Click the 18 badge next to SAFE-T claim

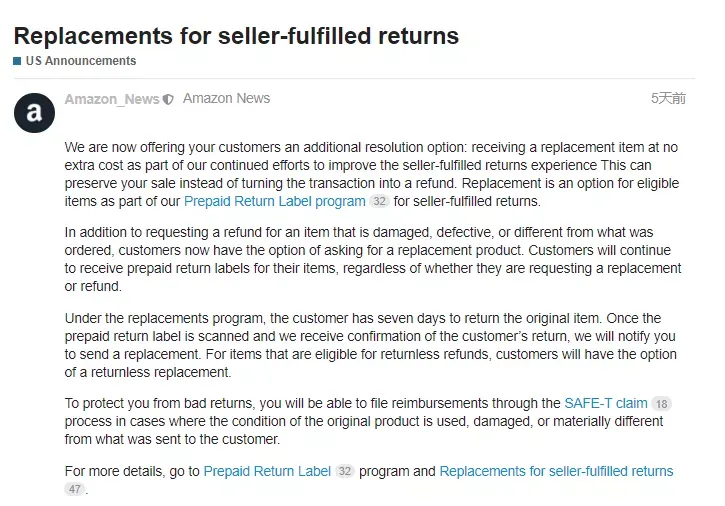[662, 404]
